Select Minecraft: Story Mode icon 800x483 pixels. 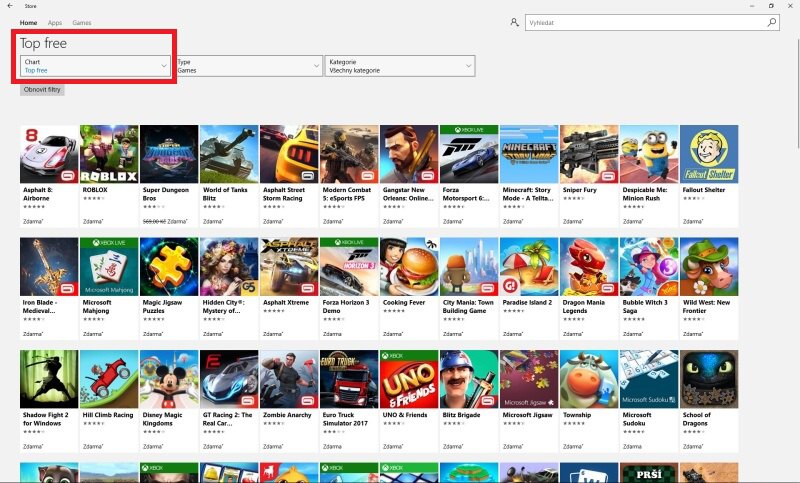529,154
